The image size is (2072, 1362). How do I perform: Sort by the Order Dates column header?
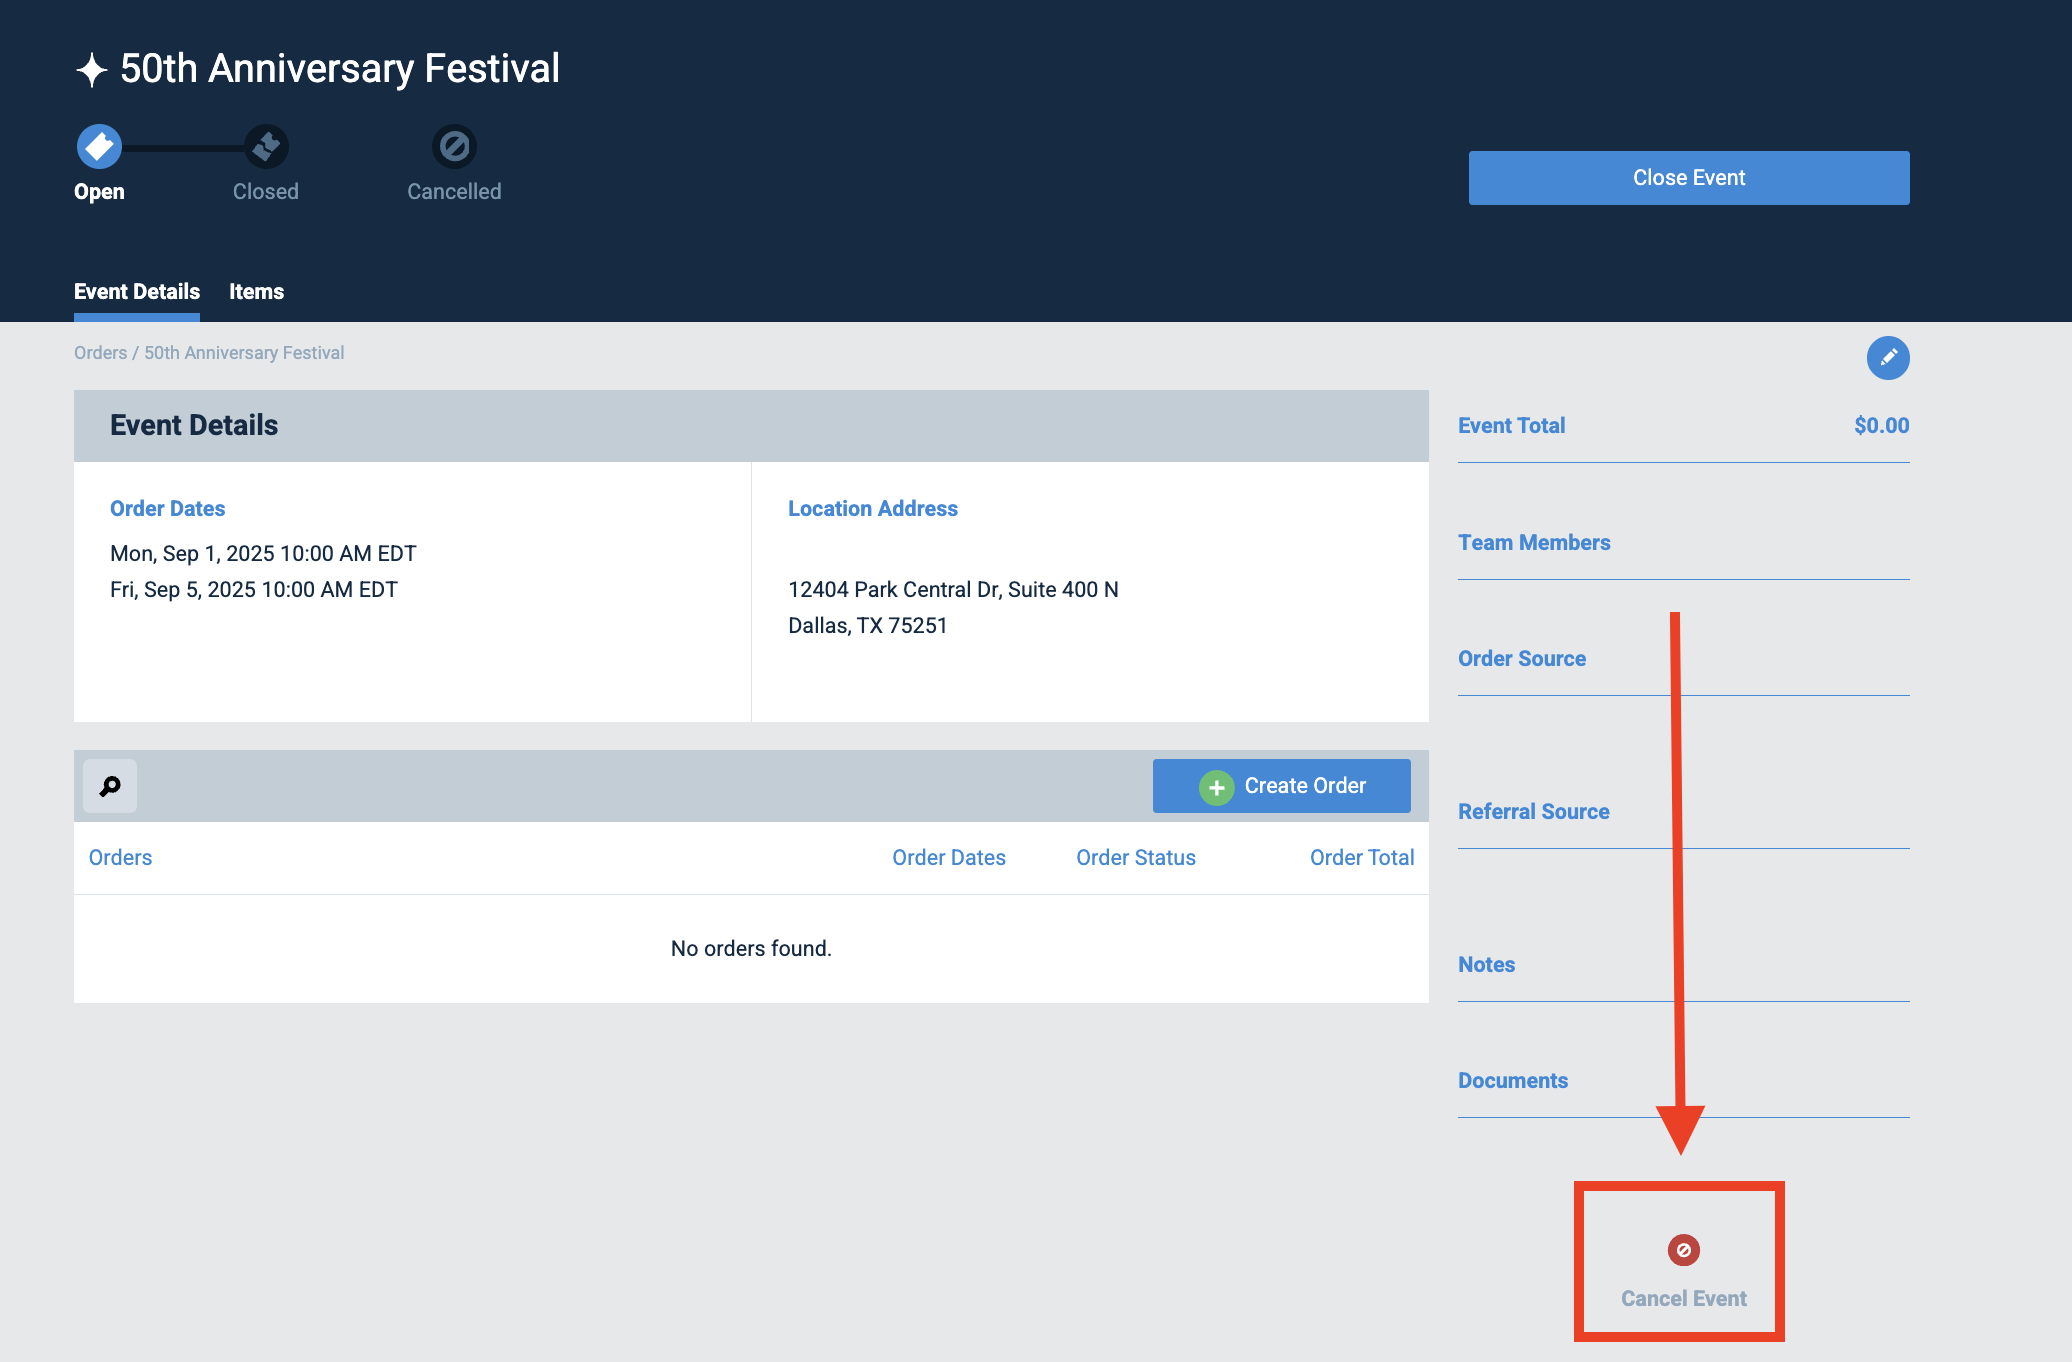click(949, 858)
